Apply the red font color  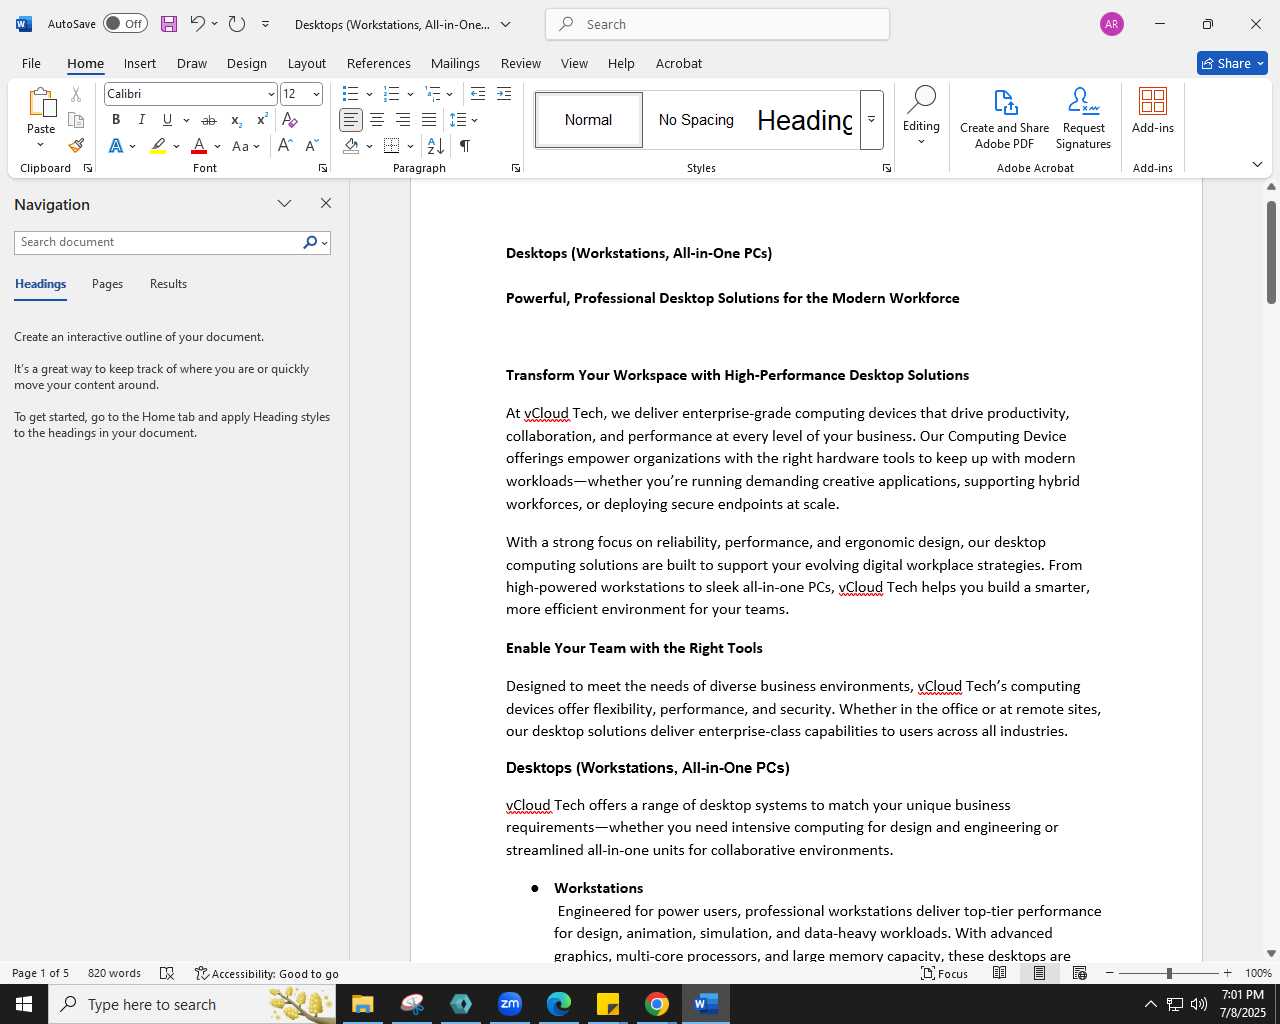(x=199, y=146)
